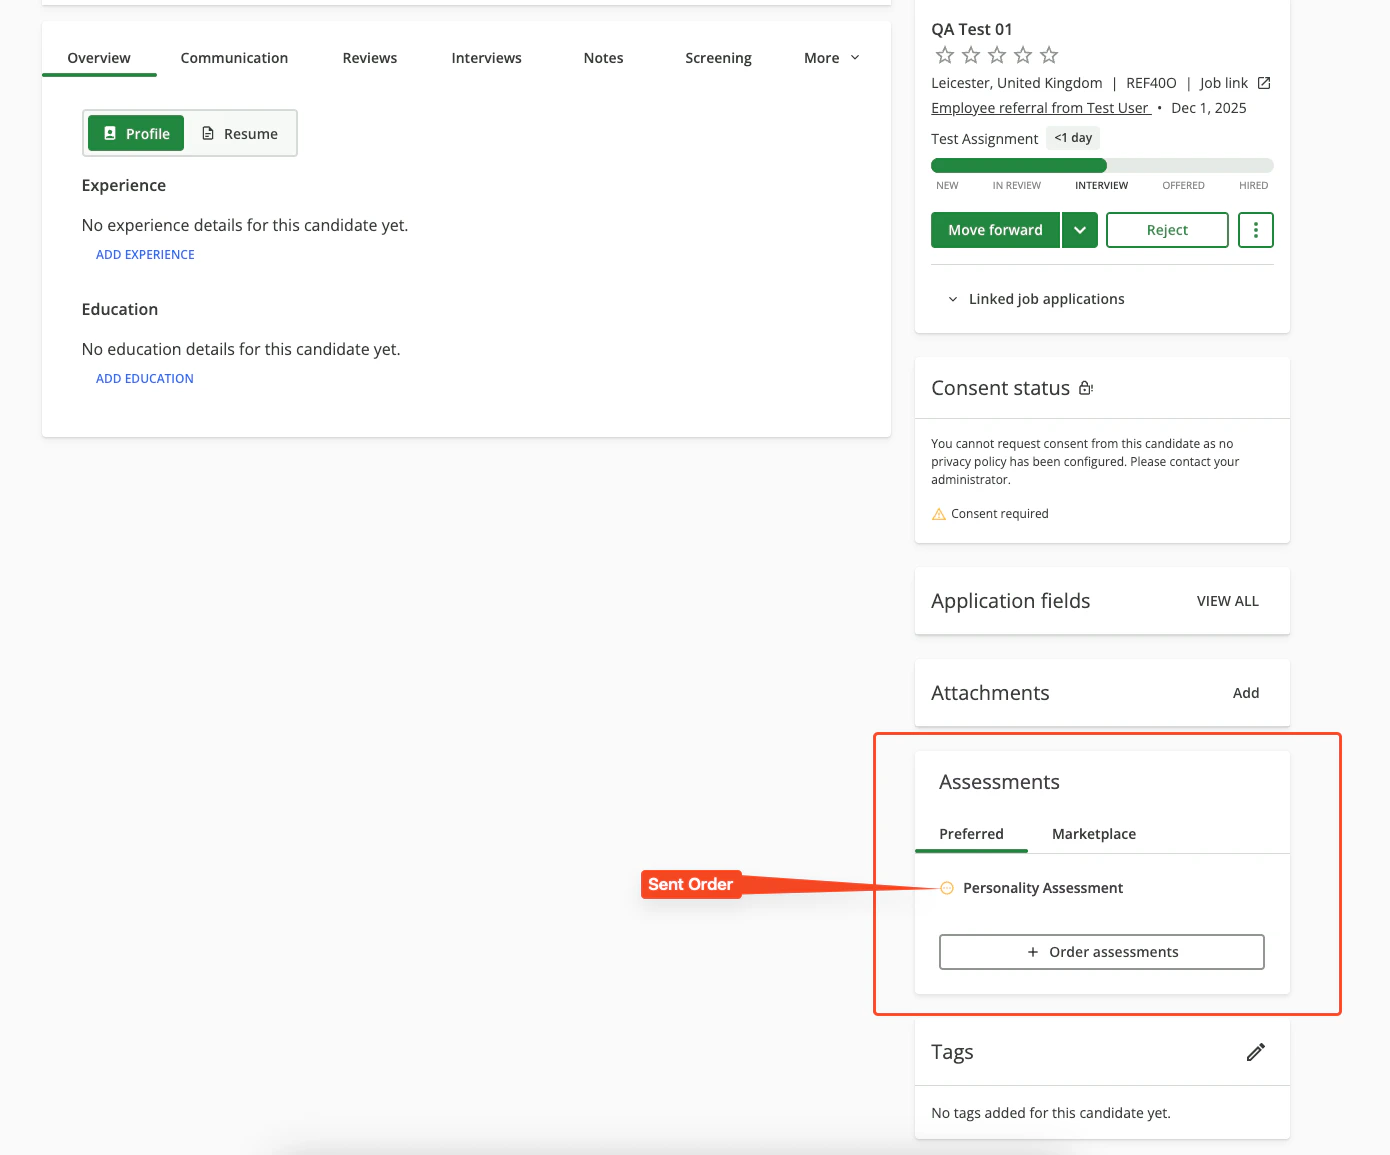The image size is (1390, 1155).
Task: Show the Resume view
Action: coord(240,133)
